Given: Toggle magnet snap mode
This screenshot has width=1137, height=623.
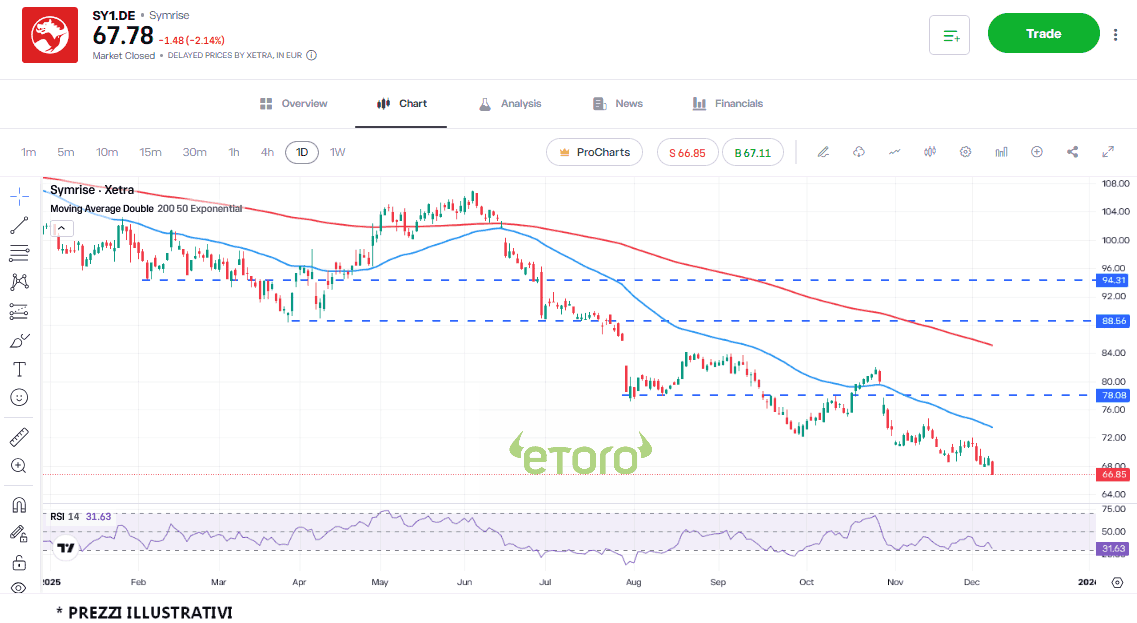Looking at the screenshot, I should tap(19, 504).
